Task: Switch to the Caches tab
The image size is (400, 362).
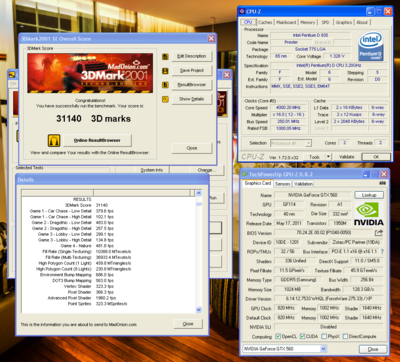Action: [x=265, y=22]
